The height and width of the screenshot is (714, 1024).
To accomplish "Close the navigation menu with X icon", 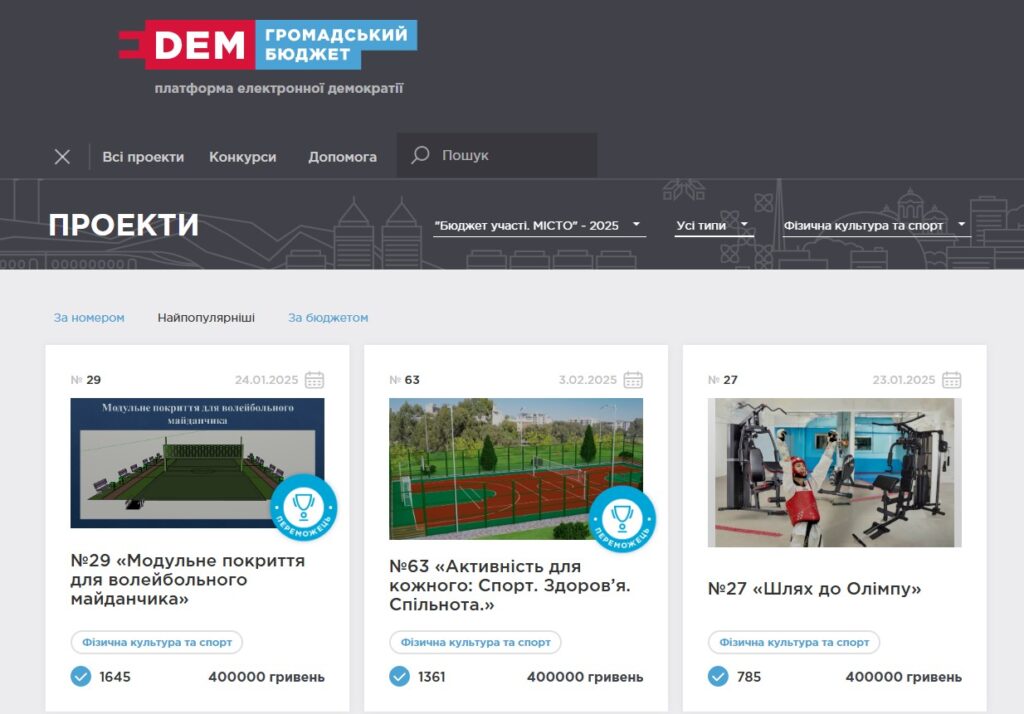I will (x=62, y=157).
